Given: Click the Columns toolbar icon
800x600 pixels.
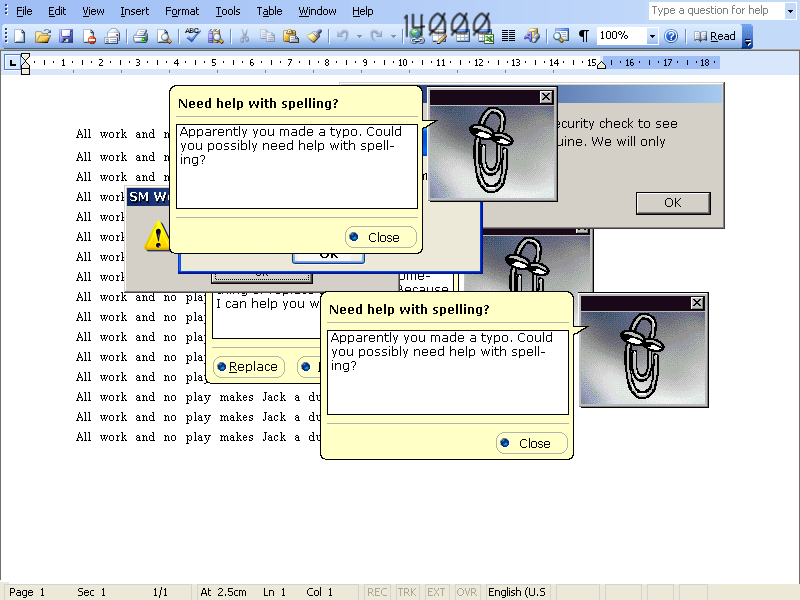Looking at the screenshot, I should pyautogui.click(x=508, y=36).
